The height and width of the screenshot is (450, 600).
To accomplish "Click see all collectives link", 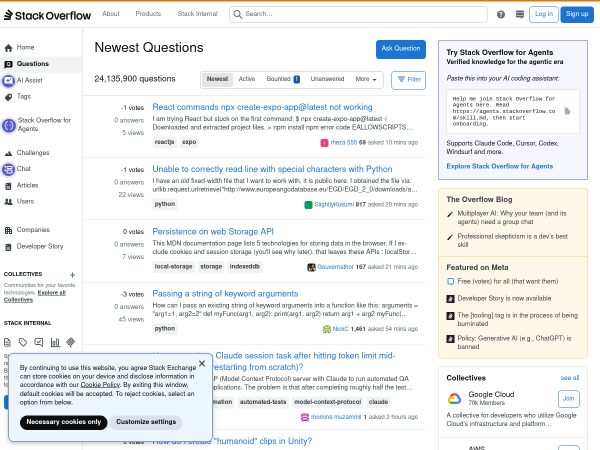I will 570,378.
